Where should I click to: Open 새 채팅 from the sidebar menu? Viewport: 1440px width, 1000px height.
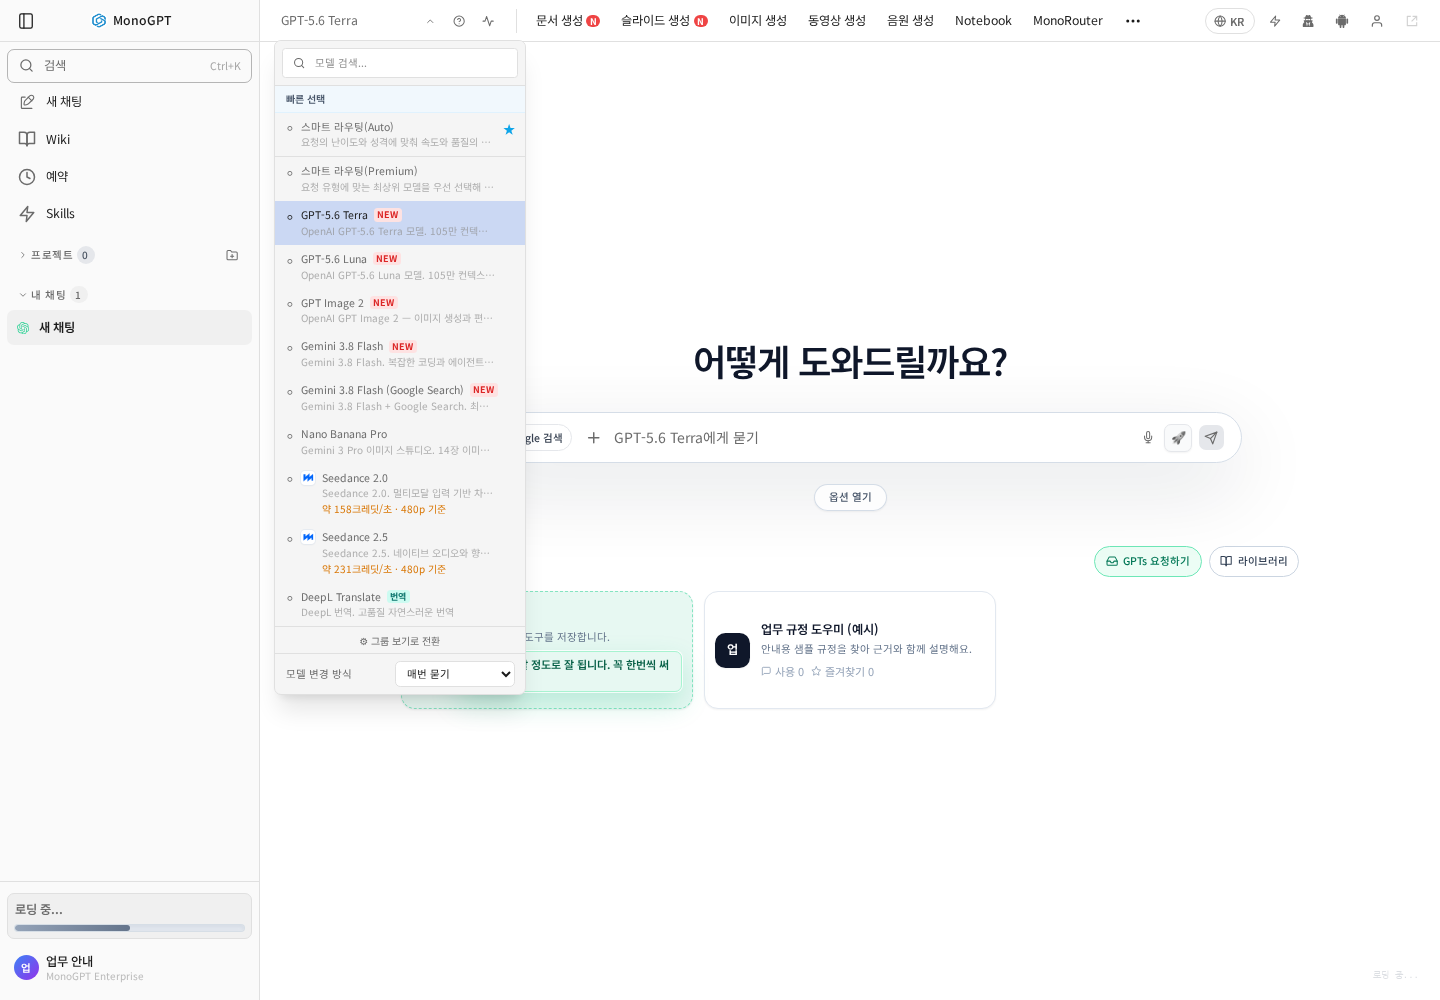129,102
